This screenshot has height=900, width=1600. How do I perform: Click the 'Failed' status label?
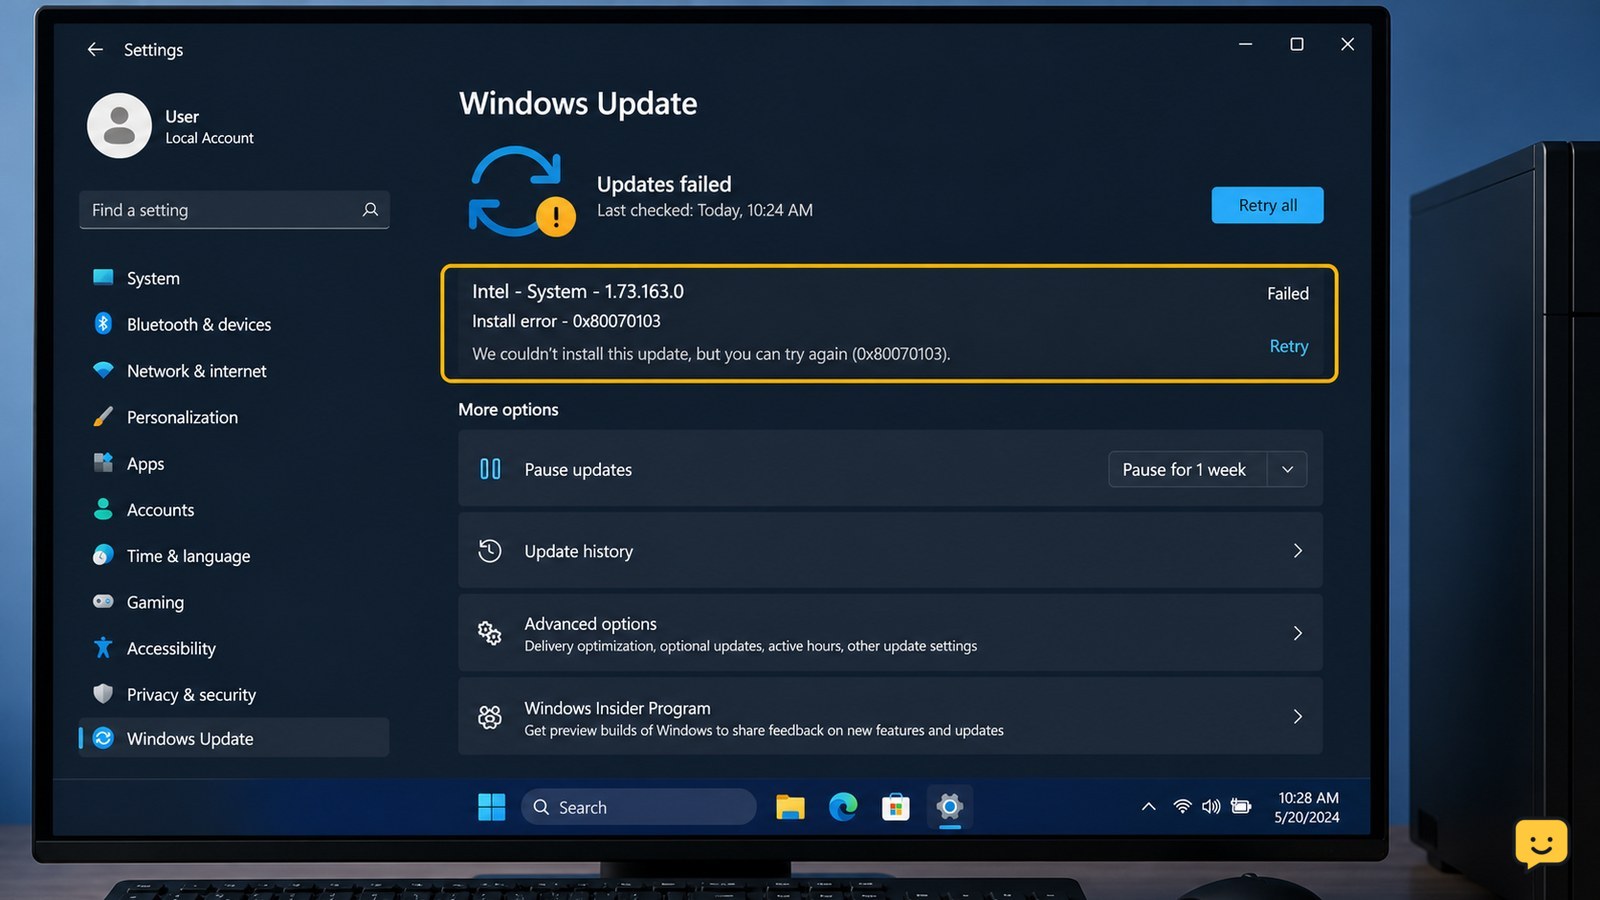(1287, 293)
